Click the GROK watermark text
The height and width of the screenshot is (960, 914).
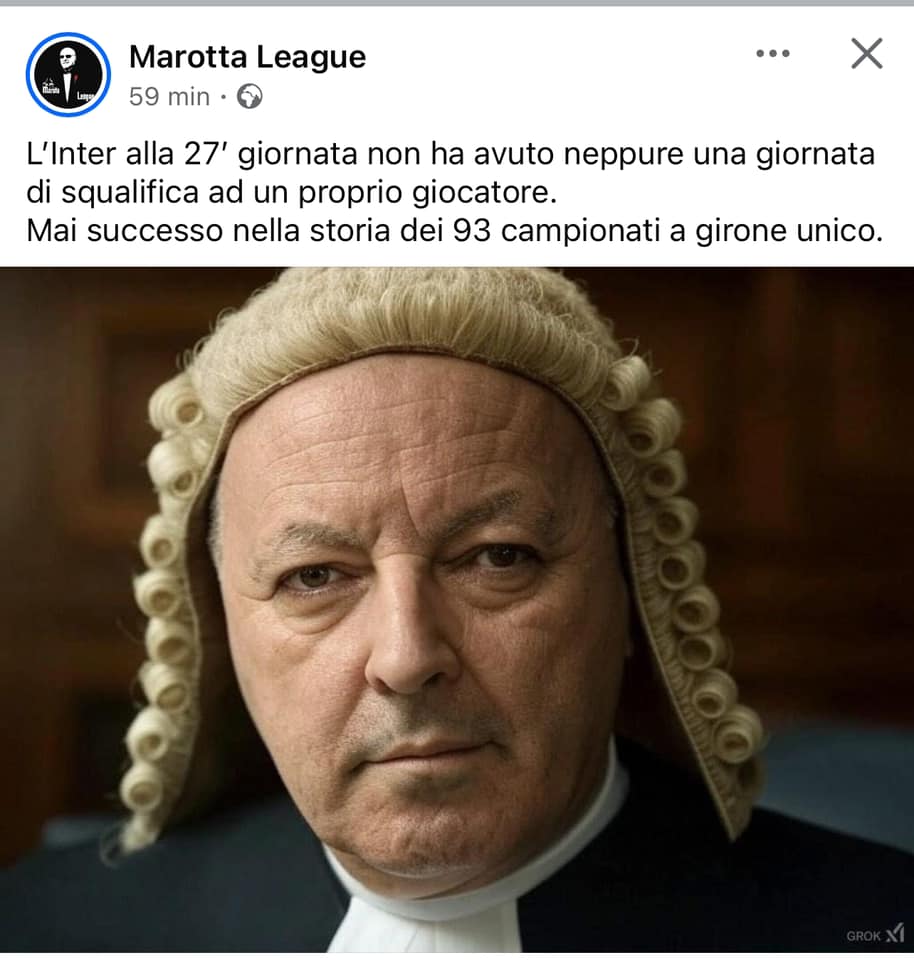tap(864, 936)
